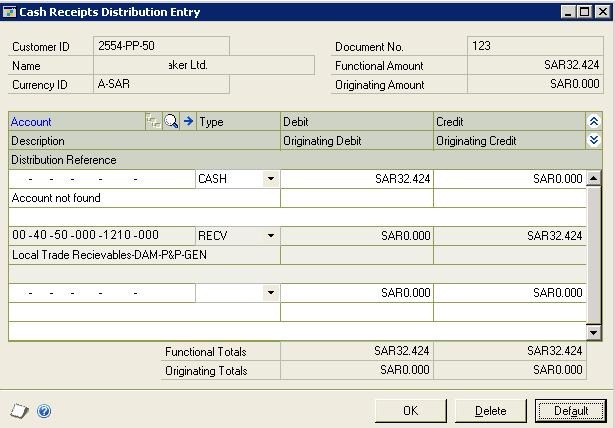Open the CASH type dropdown
Image resolution: width=615 pixels, height=428 pixels.
click(271, 179)
